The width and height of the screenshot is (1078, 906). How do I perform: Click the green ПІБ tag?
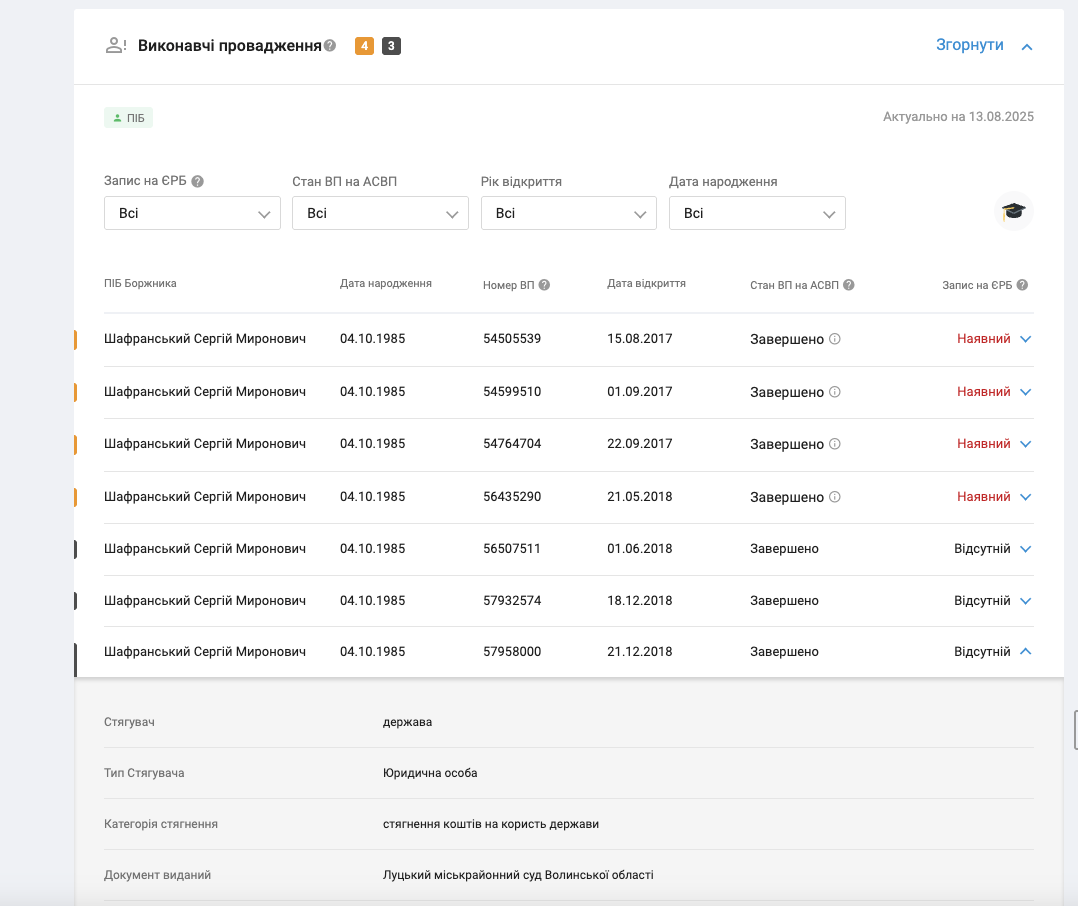(x=128, y=118)
